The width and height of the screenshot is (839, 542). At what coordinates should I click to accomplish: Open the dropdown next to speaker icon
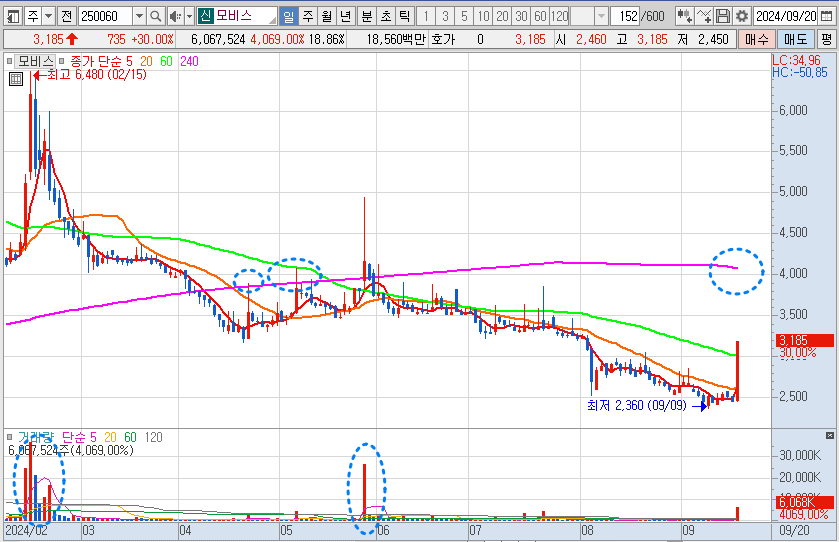[x=189, y=17]
